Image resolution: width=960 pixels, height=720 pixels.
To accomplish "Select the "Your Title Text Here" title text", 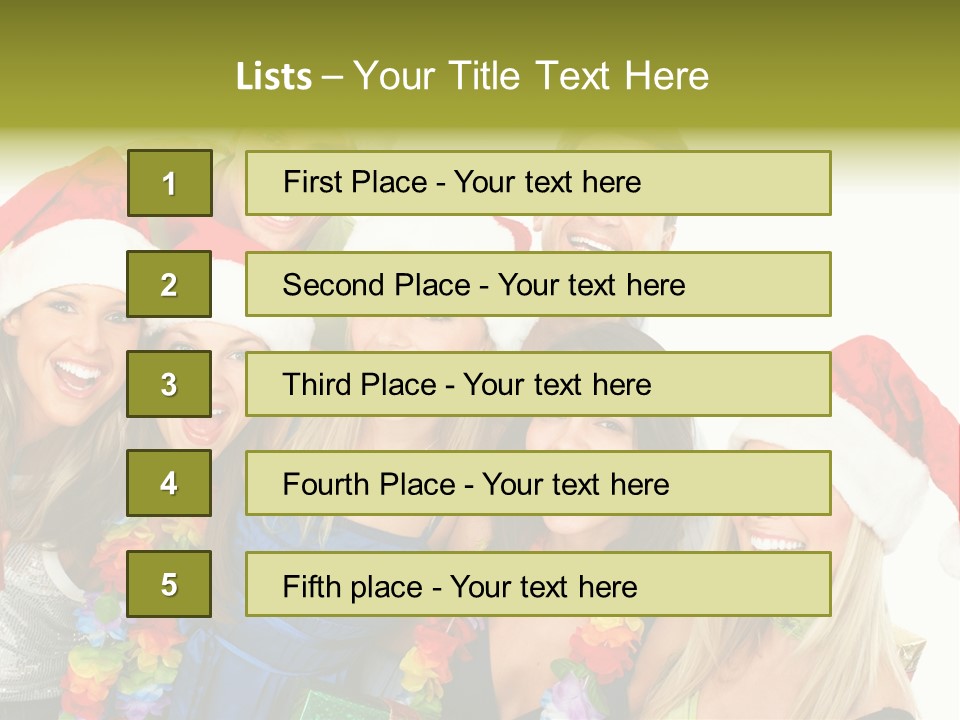I will click(x=531, y=76).
